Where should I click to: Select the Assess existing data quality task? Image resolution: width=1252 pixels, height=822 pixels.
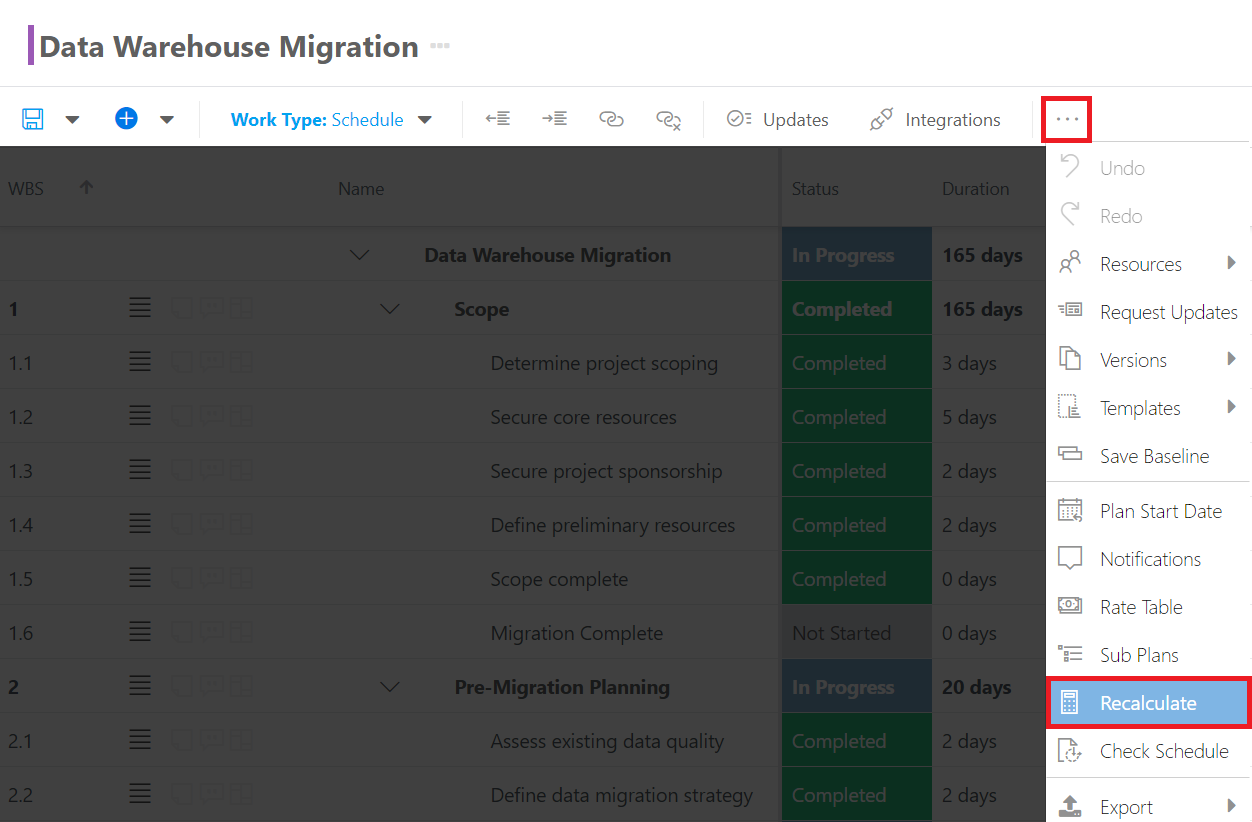point(607,741)
